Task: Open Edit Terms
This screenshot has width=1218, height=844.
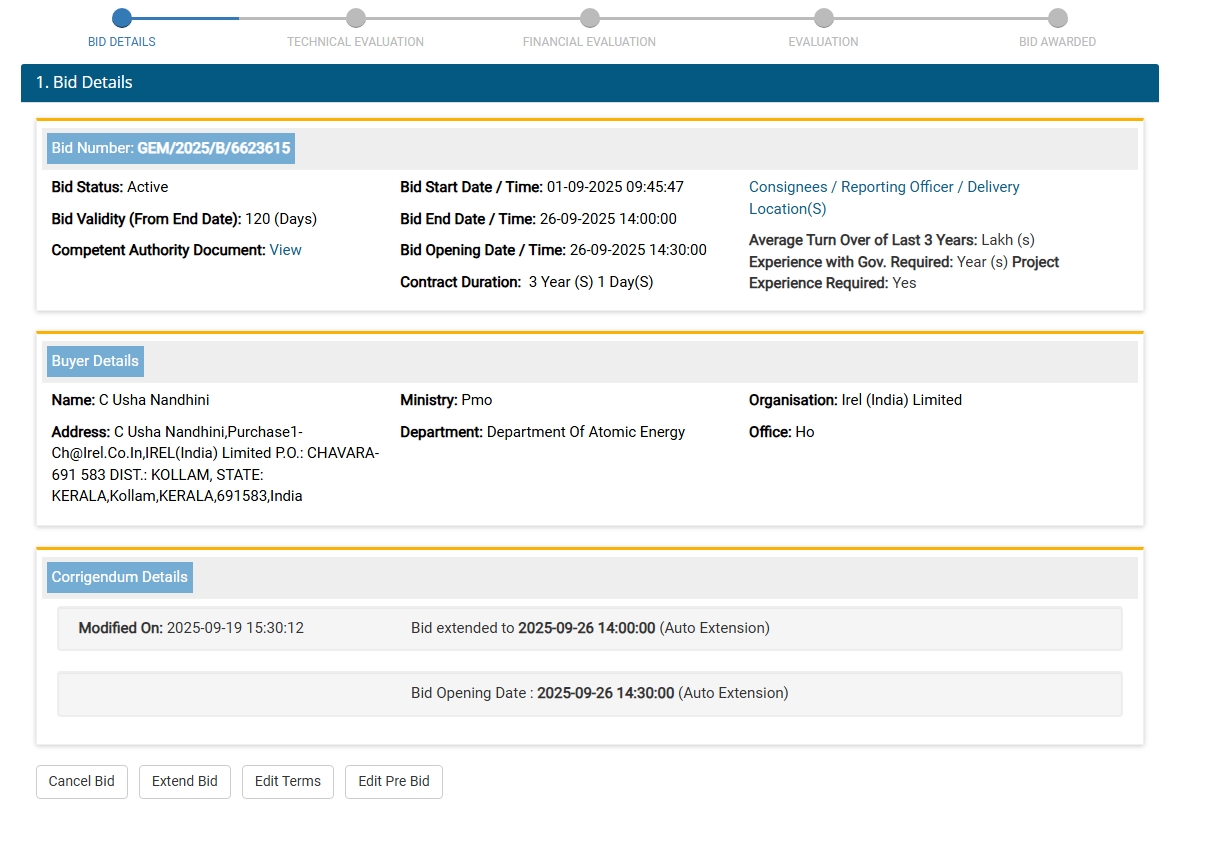Action: (x=288, y=781)
